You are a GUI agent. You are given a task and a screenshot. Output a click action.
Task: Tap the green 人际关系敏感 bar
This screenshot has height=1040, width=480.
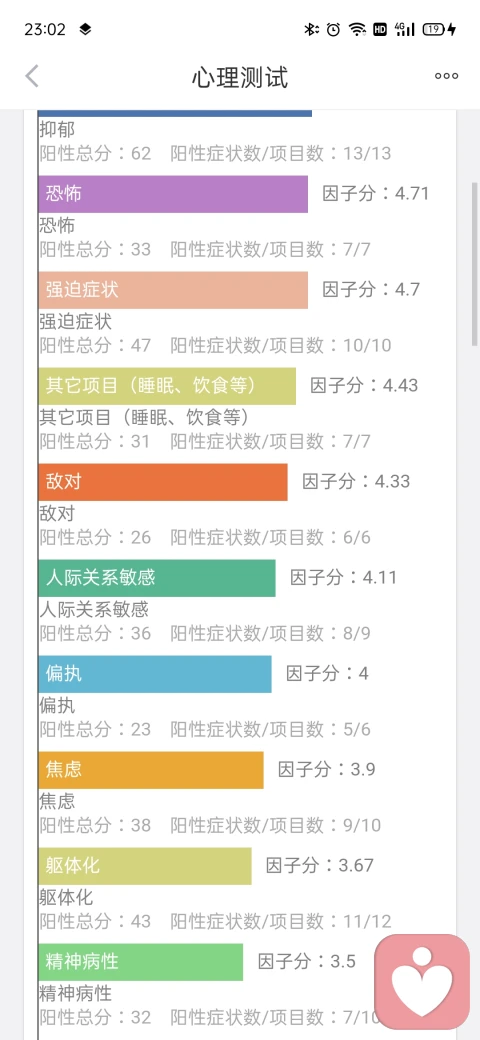tap(157, 578)
